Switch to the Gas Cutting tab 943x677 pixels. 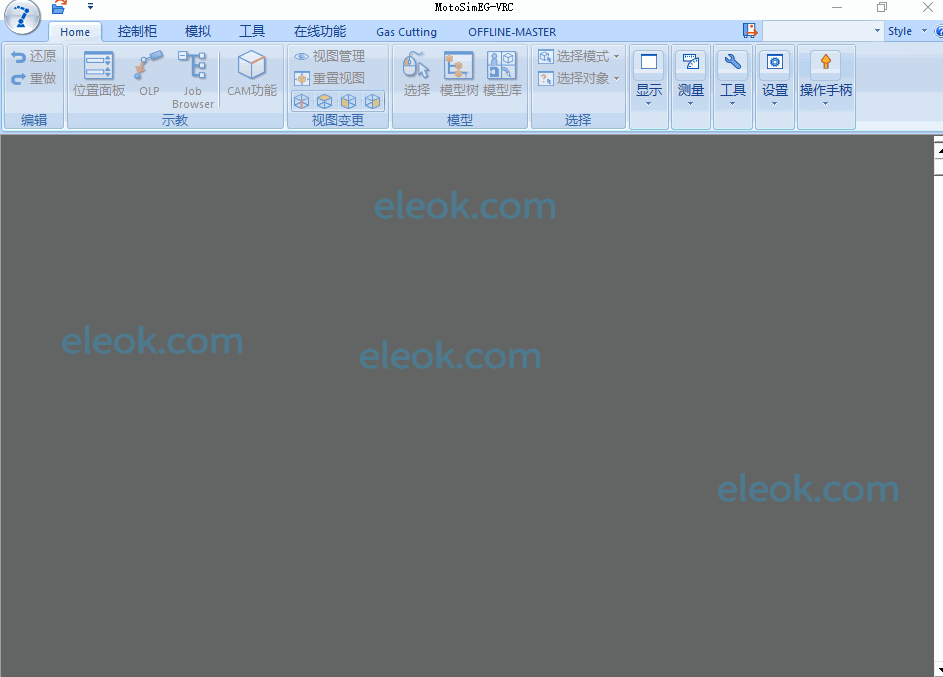click(x=407, y=32)
